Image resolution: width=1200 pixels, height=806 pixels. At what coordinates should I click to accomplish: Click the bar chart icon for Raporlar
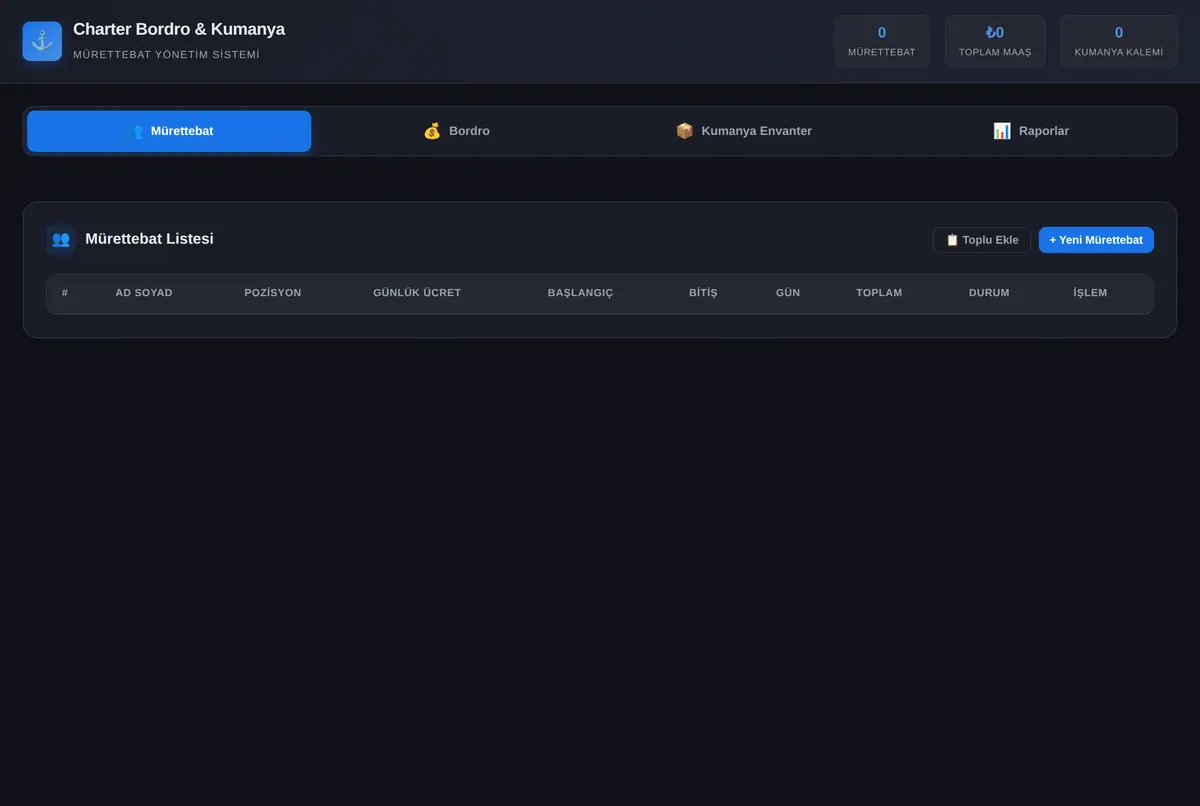tap(1002, 131)
